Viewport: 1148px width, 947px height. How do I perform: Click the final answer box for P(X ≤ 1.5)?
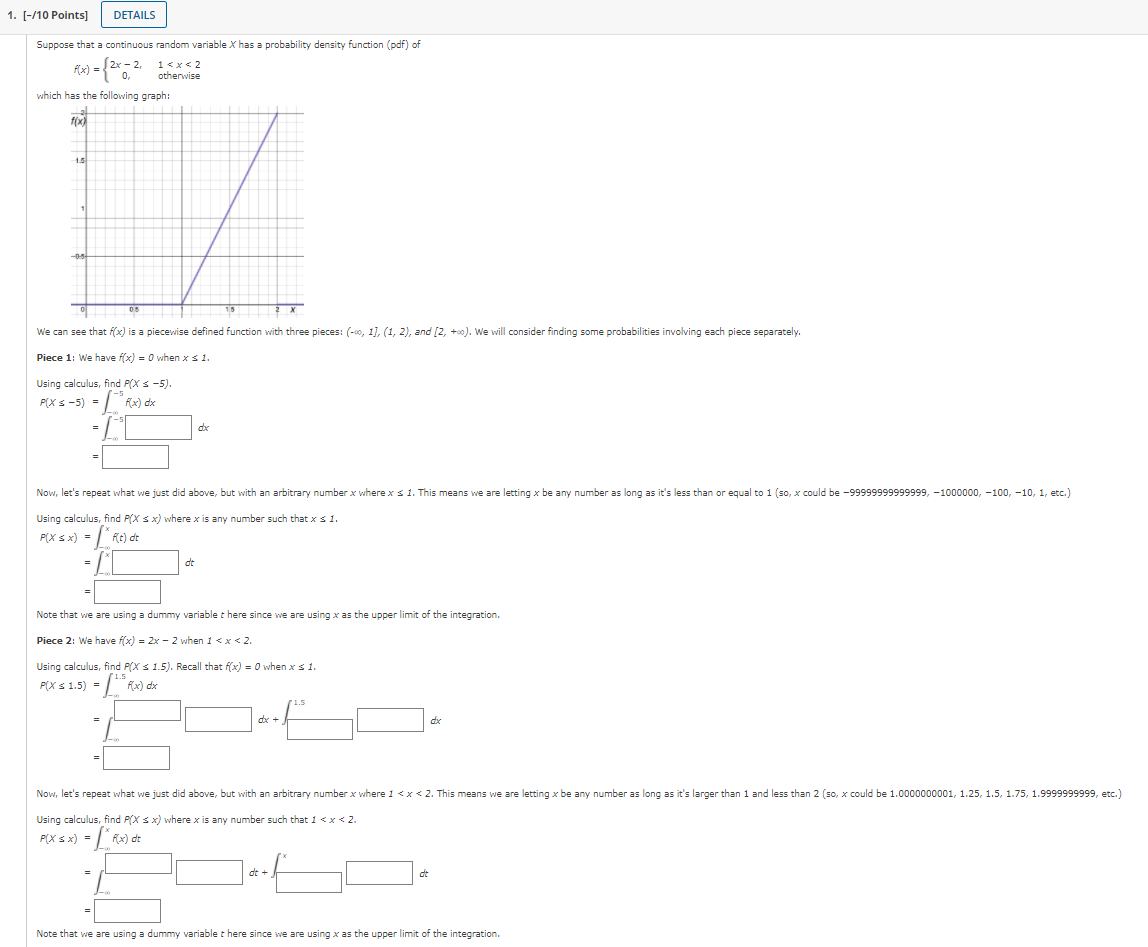click(135, 757)
